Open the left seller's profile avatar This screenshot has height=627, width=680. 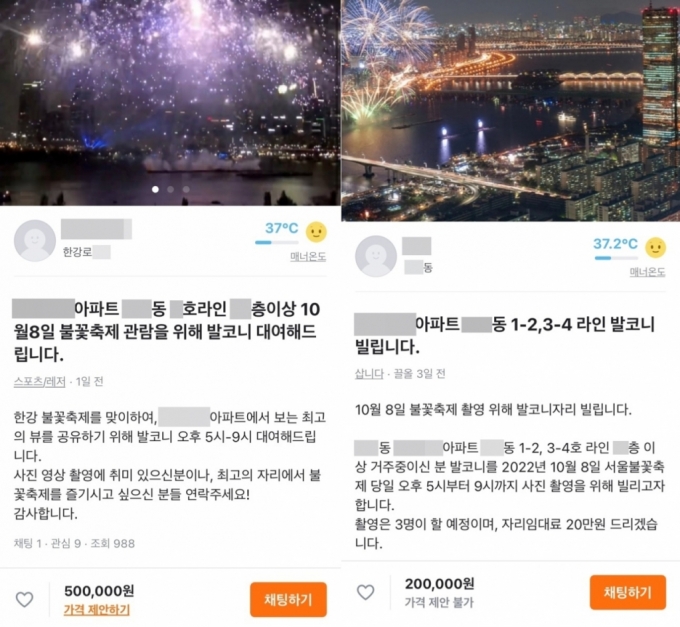(x=35, y=241)
